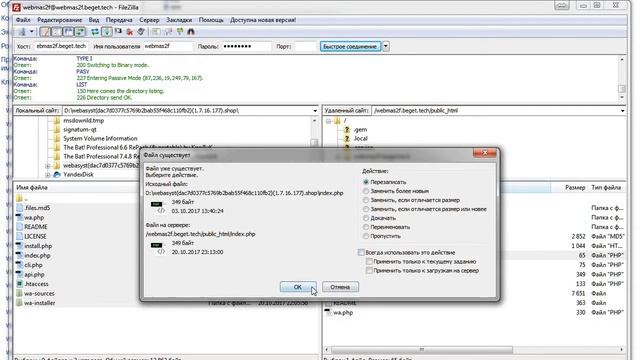Select Заменить, если отличается размер или новее

(366, 209)
